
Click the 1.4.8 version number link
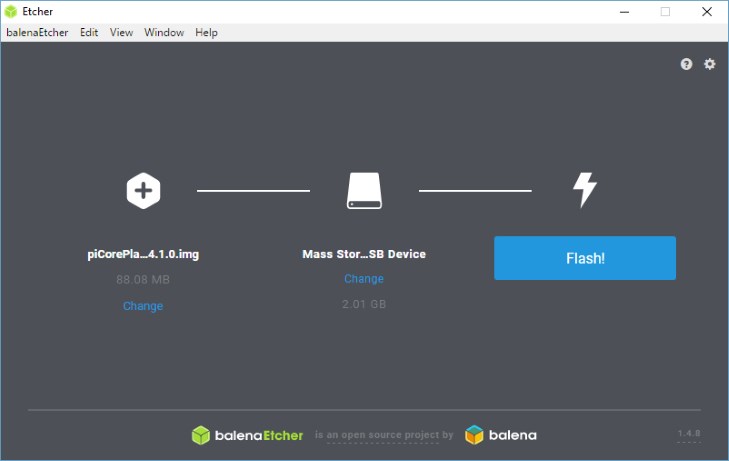coord(689,434)
